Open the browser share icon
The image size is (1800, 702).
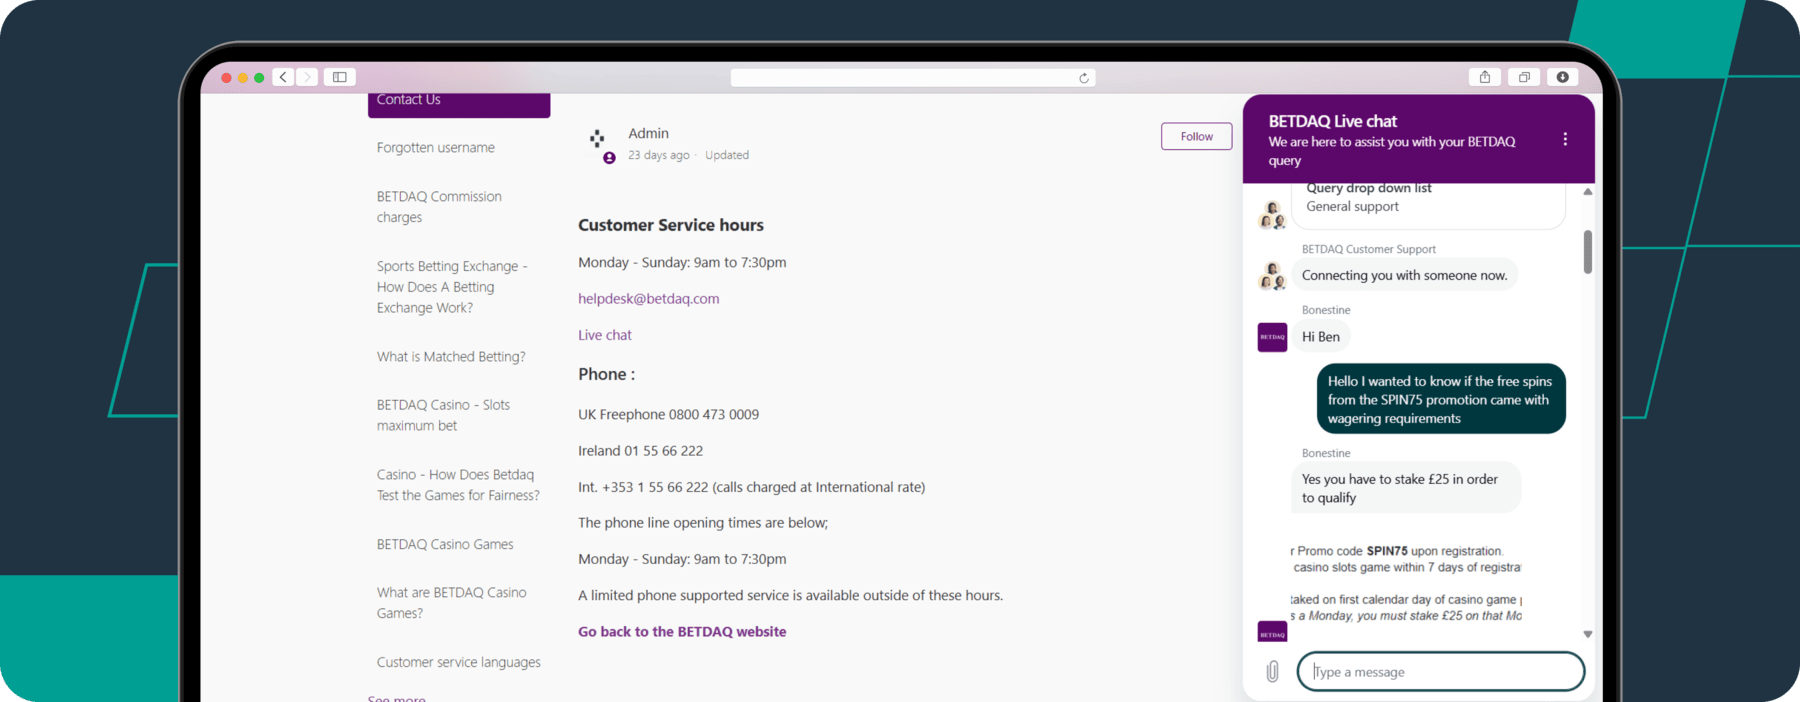(x=1485, y=77)
